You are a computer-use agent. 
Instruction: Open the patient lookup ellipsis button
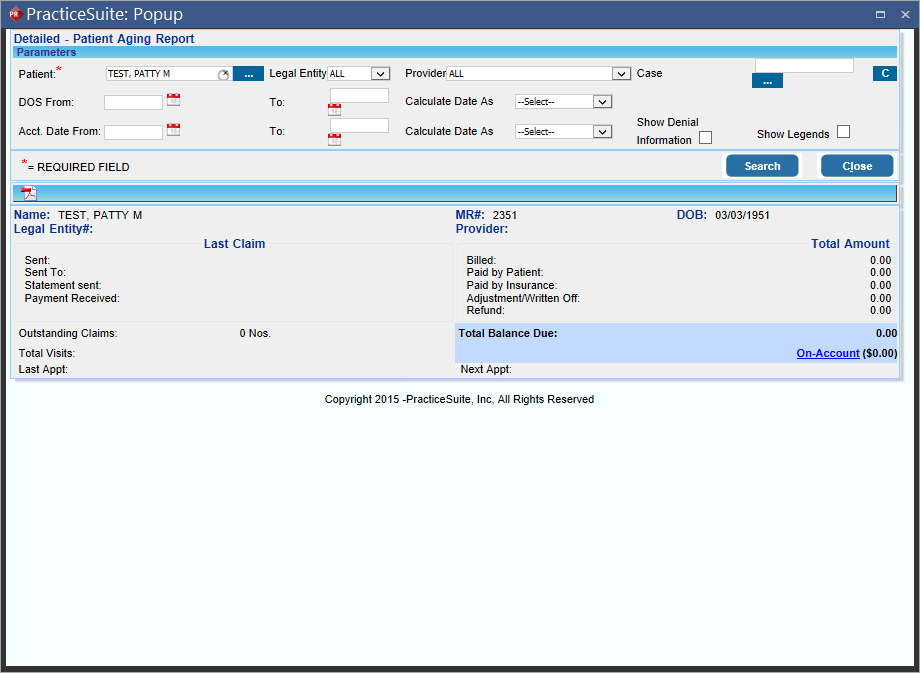click(x=248, y=73)
